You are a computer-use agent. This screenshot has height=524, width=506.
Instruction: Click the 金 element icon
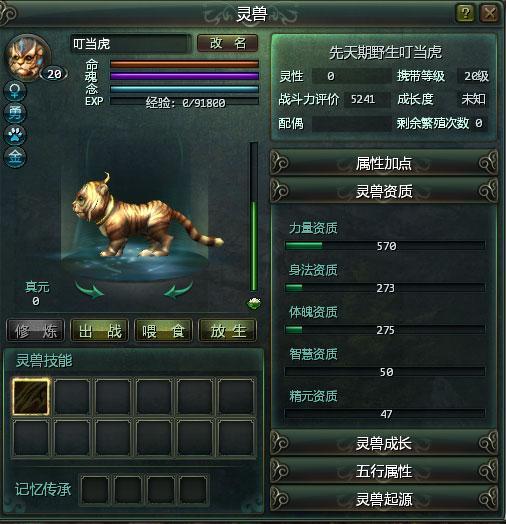(15, 157)
